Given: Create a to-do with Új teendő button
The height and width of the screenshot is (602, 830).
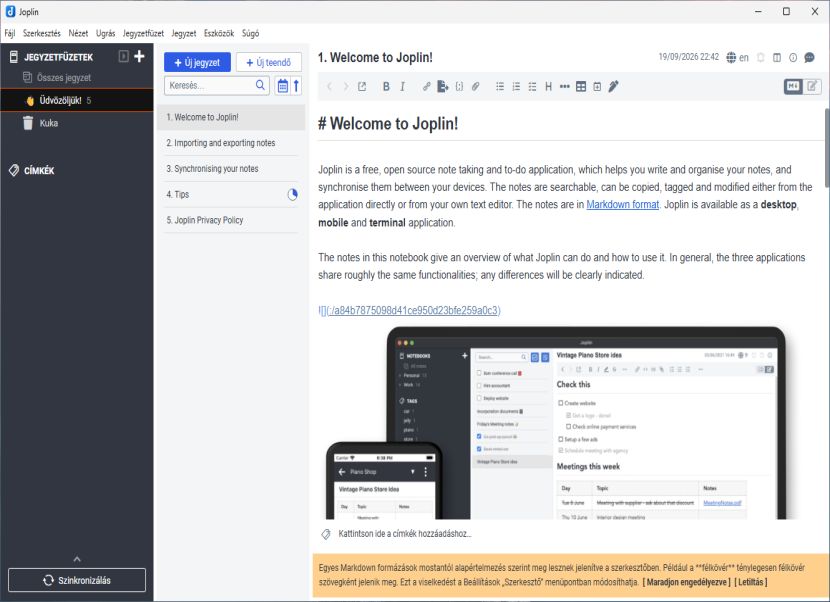Looking at the screenshot, I should pyautogui.click(x=269, y=62).
